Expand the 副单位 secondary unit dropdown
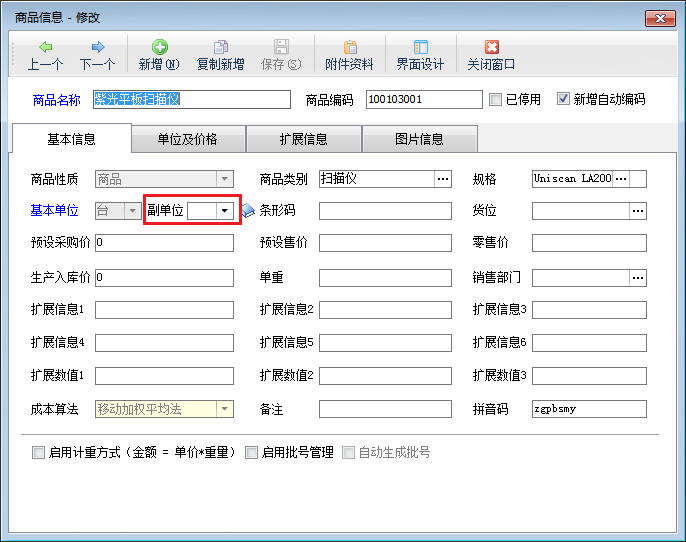Image resolution: width=686 pixels, height=542 pixels. point(225,210)
